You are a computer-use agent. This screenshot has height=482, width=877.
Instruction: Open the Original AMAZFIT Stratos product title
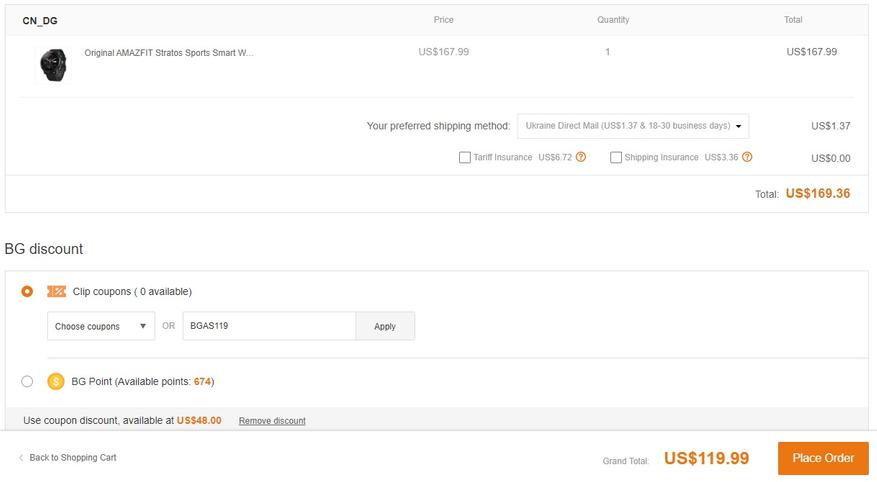click(x=169, y=53)
